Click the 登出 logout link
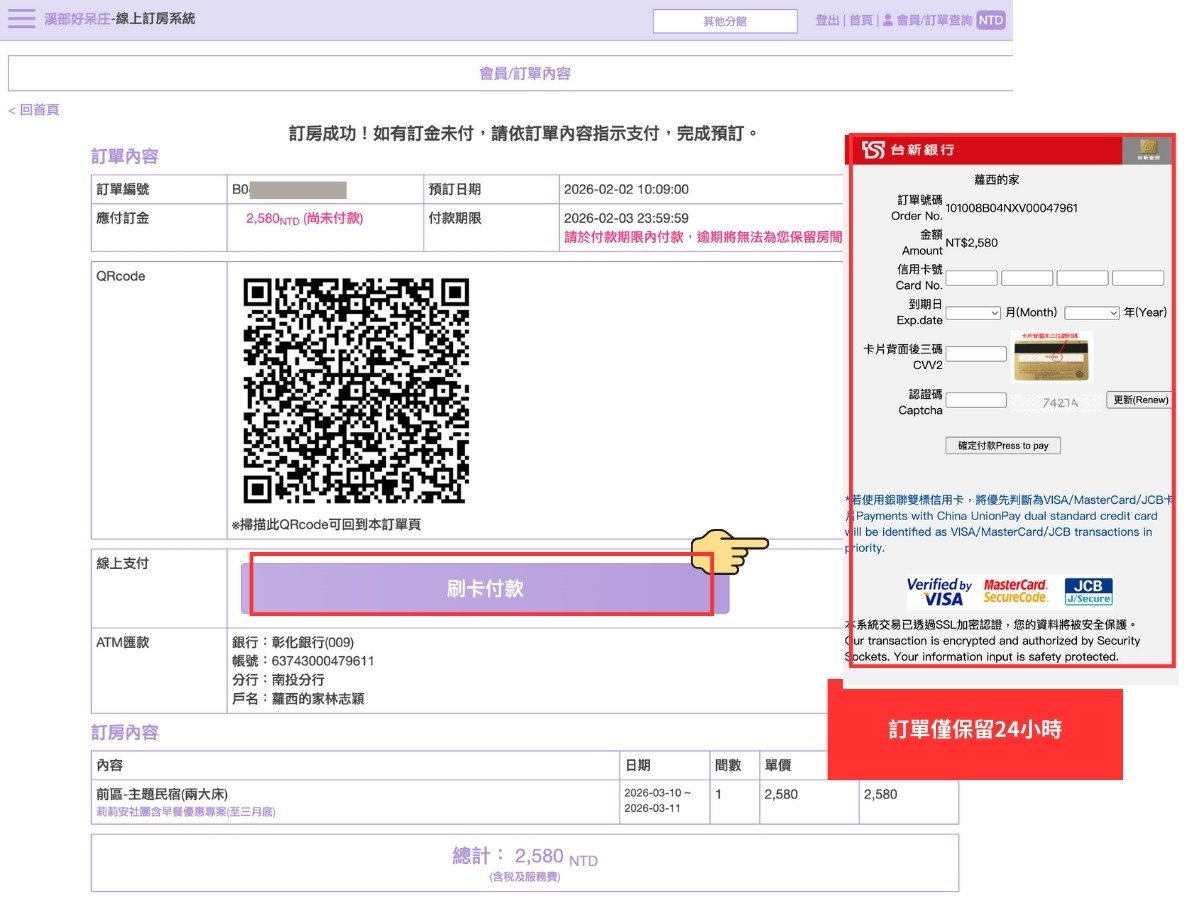 (827, 20)
